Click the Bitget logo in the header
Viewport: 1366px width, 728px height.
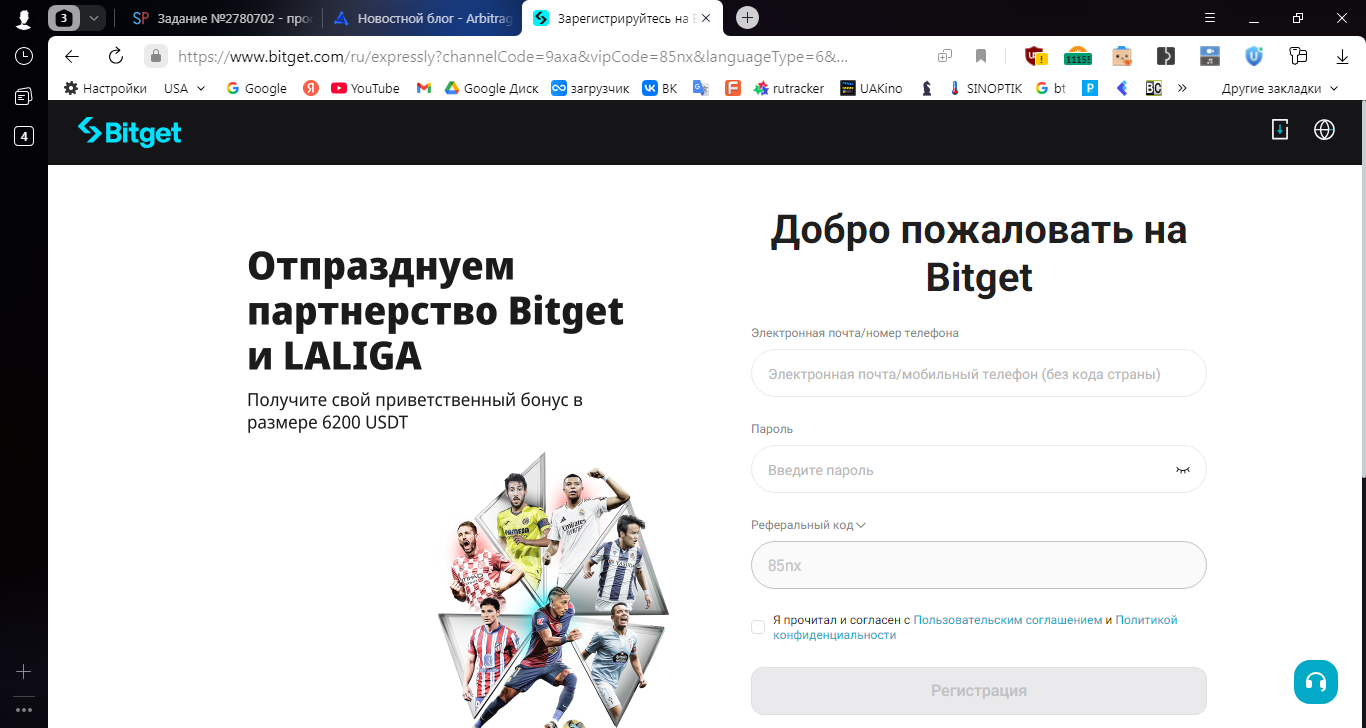130,131
